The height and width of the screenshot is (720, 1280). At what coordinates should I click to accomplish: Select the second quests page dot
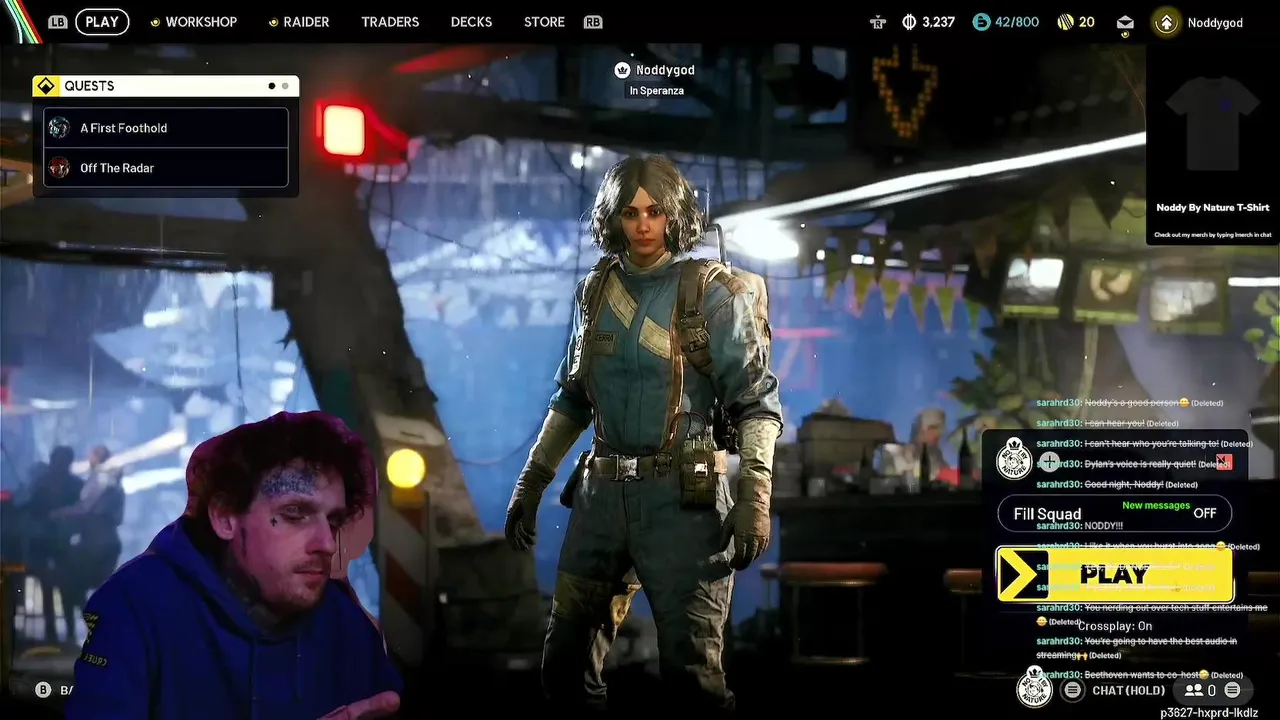pyautogui.click(x=285, y=86)
